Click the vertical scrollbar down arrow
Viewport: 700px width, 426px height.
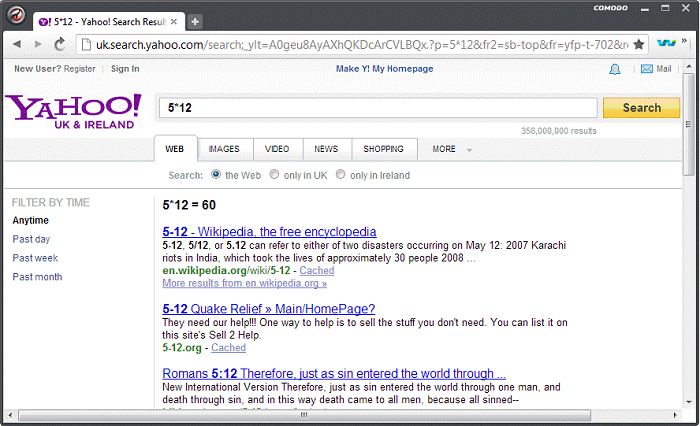tap(689, 402)
